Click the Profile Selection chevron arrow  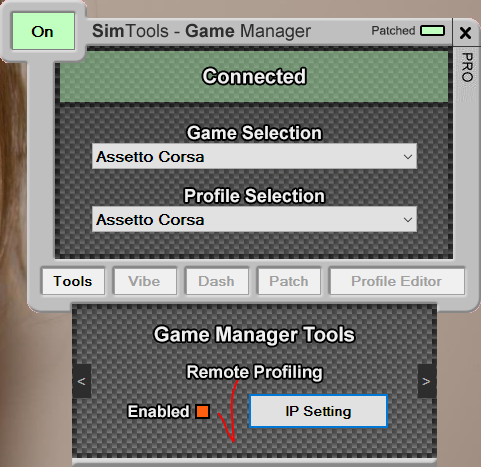tap(408, 220)
